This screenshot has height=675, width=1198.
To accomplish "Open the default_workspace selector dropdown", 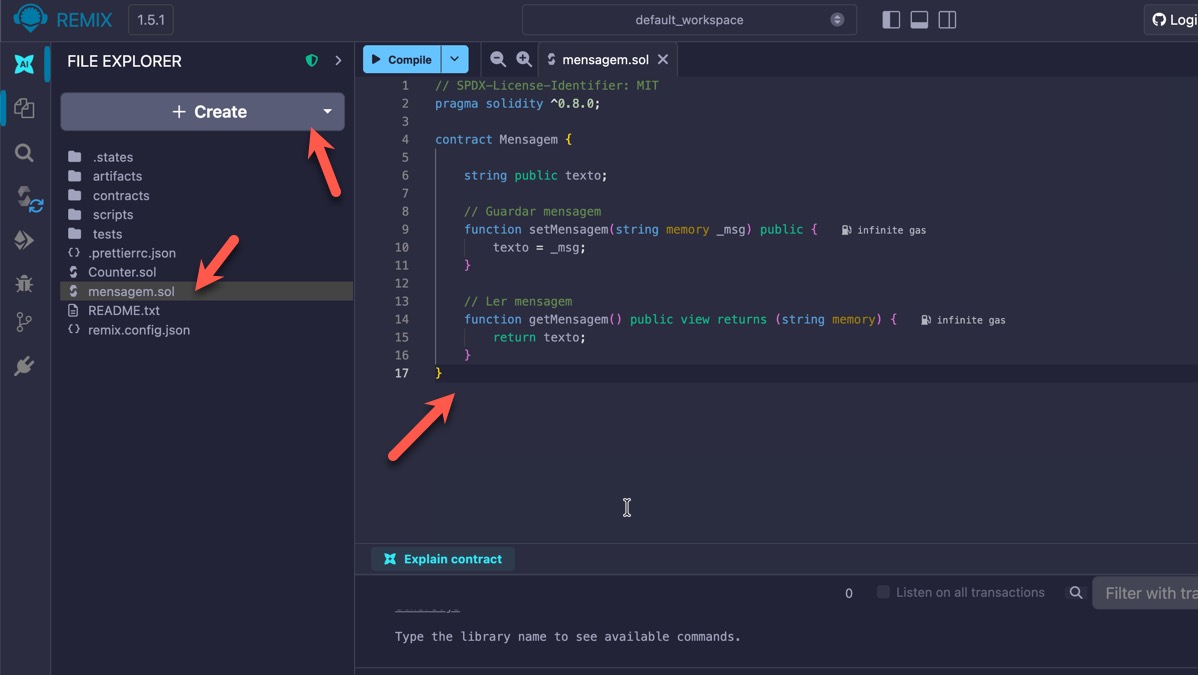I will tap(689, 20).
